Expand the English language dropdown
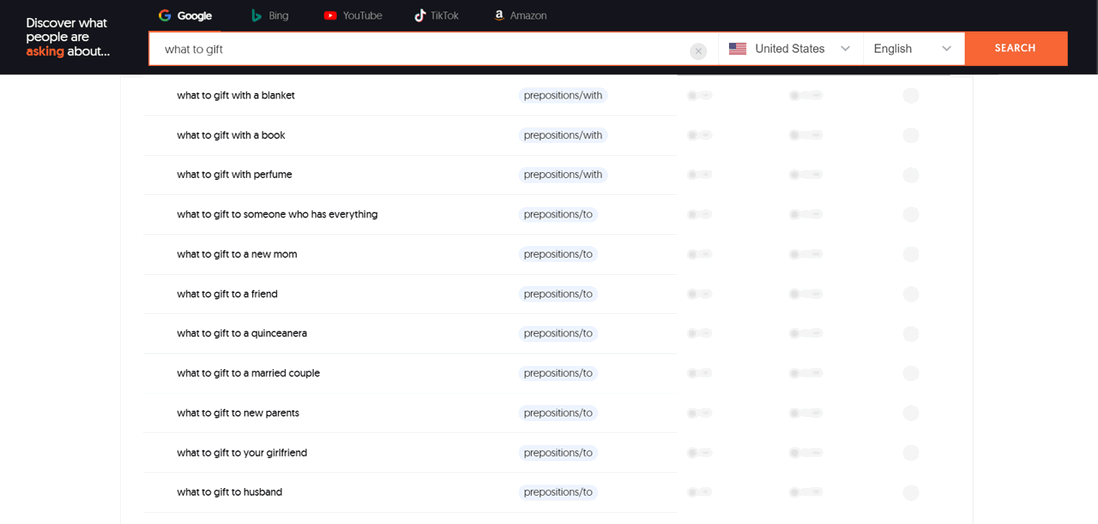Screen dimensions: 1098x524 coord(912,49)
